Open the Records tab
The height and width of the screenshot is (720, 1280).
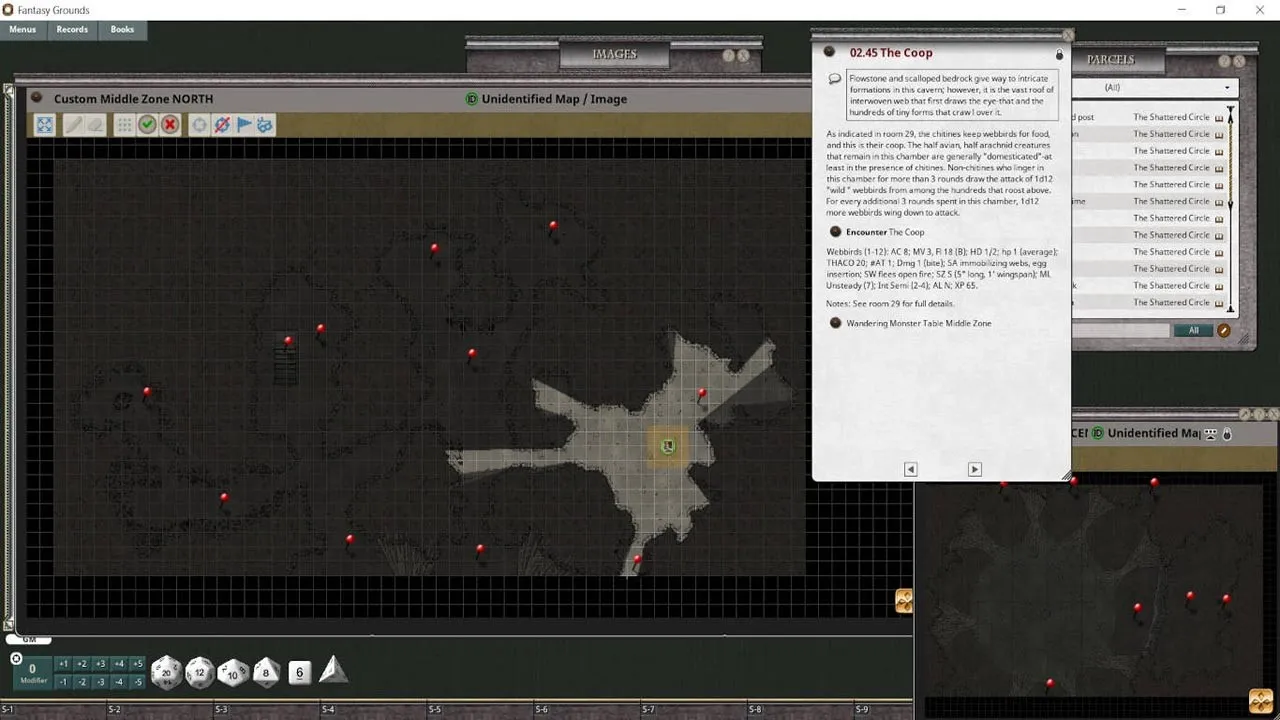[x=72, y=29]
